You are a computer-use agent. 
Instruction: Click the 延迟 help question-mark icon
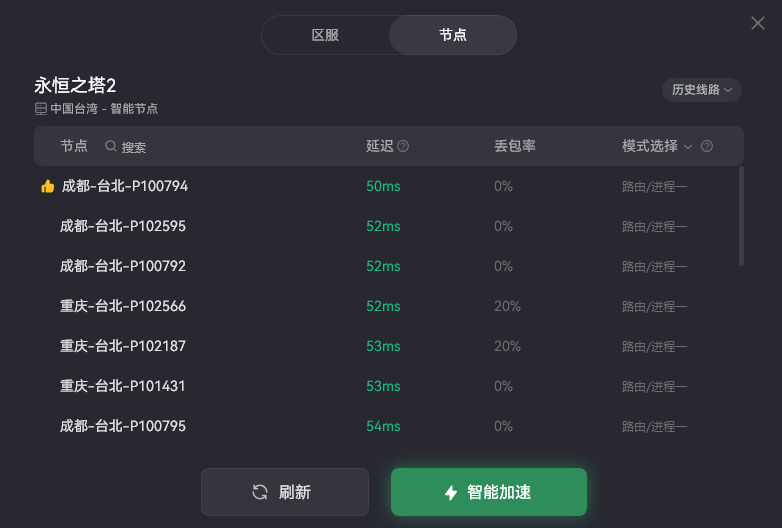(403, 146)
